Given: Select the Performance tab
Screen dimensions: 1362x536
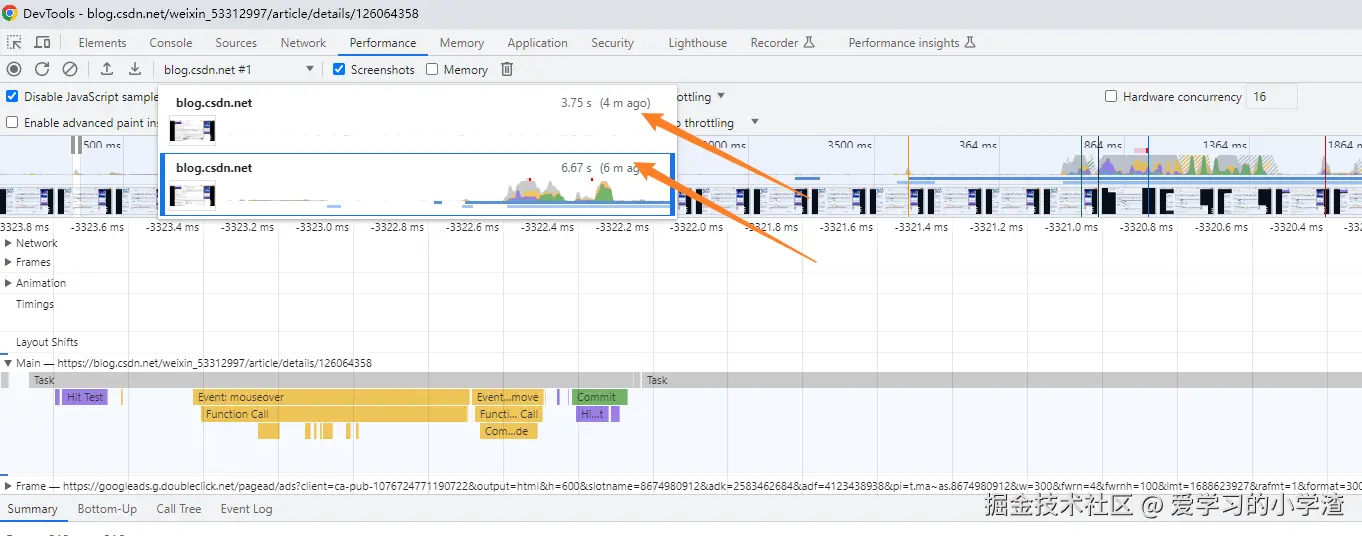Looking at the screenshot, I should point(383,43).
